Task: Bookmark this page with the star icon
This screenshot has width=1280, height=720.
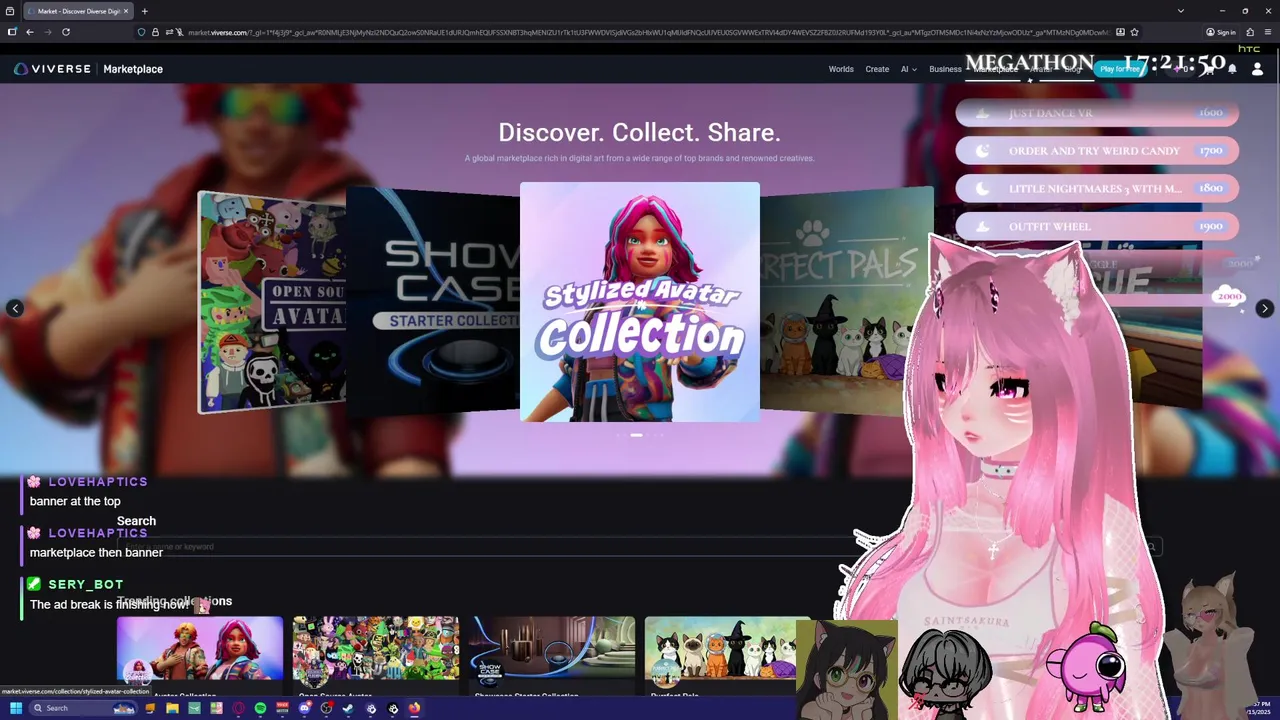Action: point(1134,32)
